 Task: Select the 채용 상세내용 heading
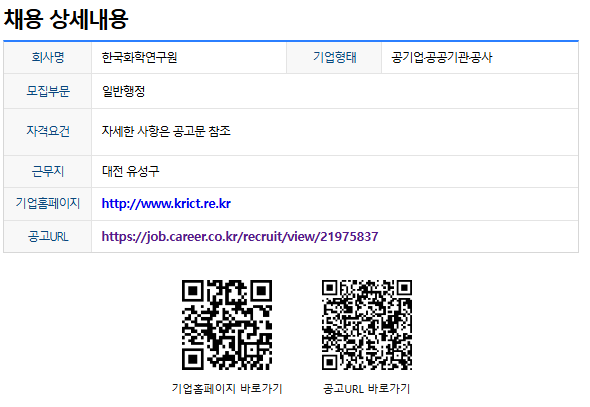coord(66,19)
